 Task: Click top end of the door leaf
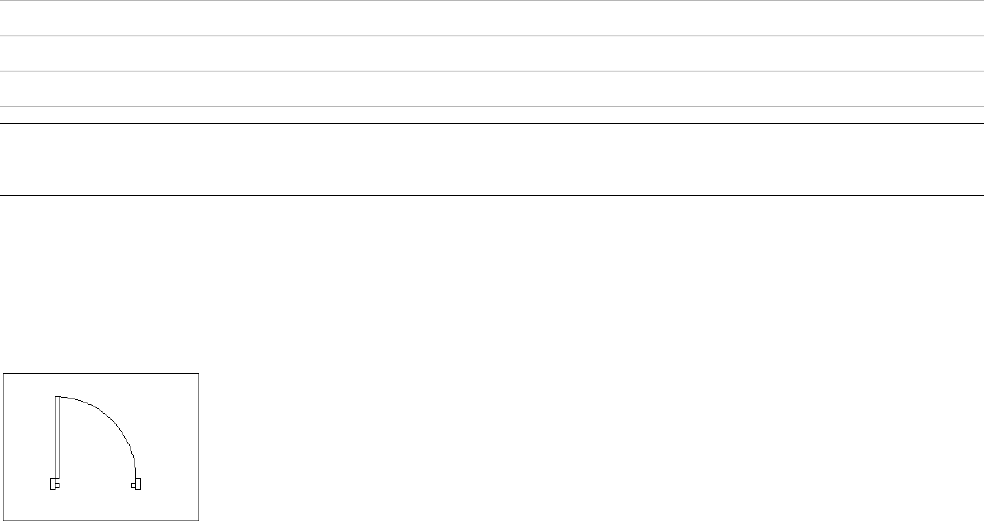click(58, 397)
